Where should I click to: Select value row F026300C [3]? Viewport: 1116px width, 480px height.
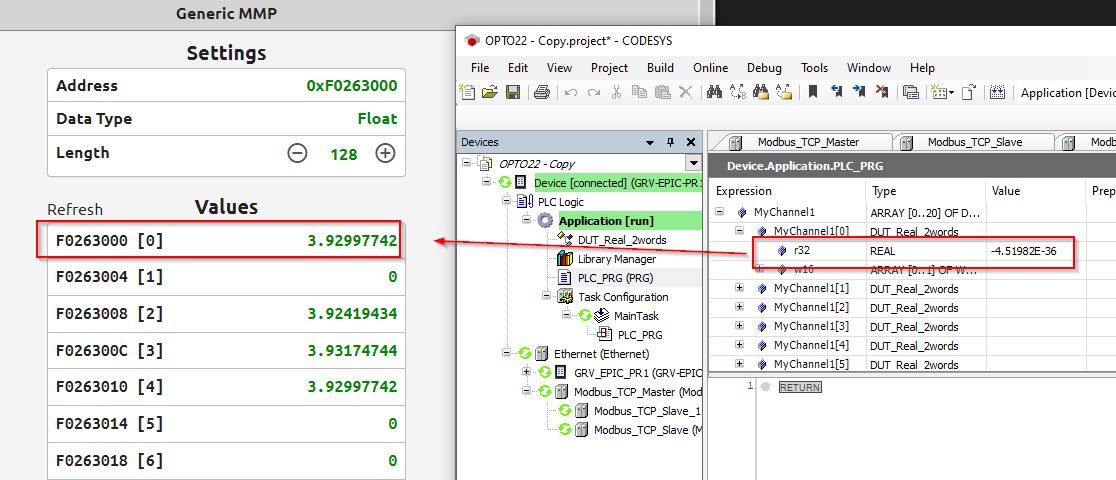point(226,350)
